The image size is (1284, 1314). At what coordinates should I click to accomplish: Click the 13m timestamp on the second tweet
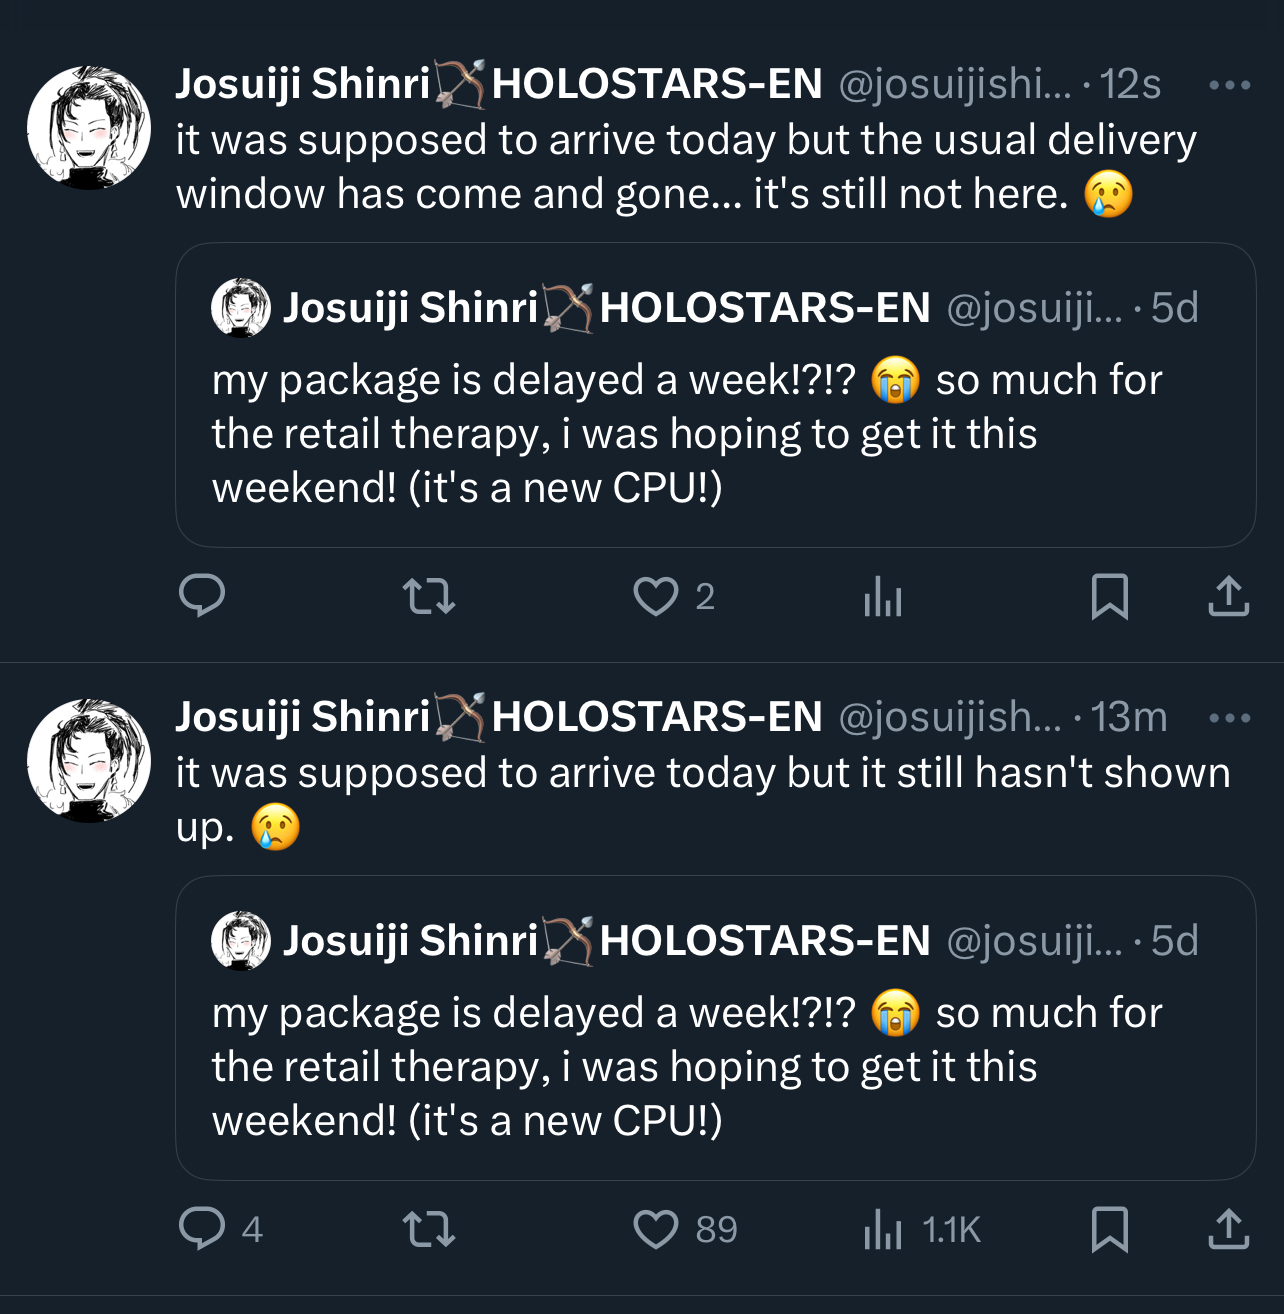[1128, 718]
